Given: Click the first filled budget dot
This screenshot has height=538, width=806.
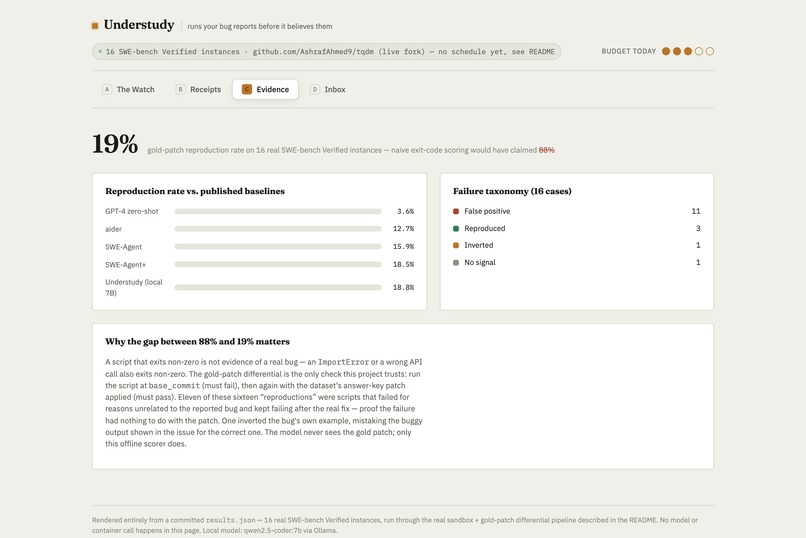Looking at the screenshot, I should 666,51.
